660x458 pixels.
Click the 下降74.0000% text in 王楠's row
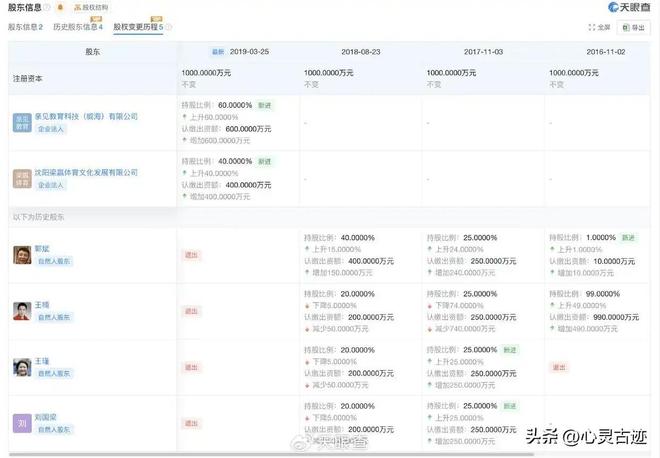[459, 306]
